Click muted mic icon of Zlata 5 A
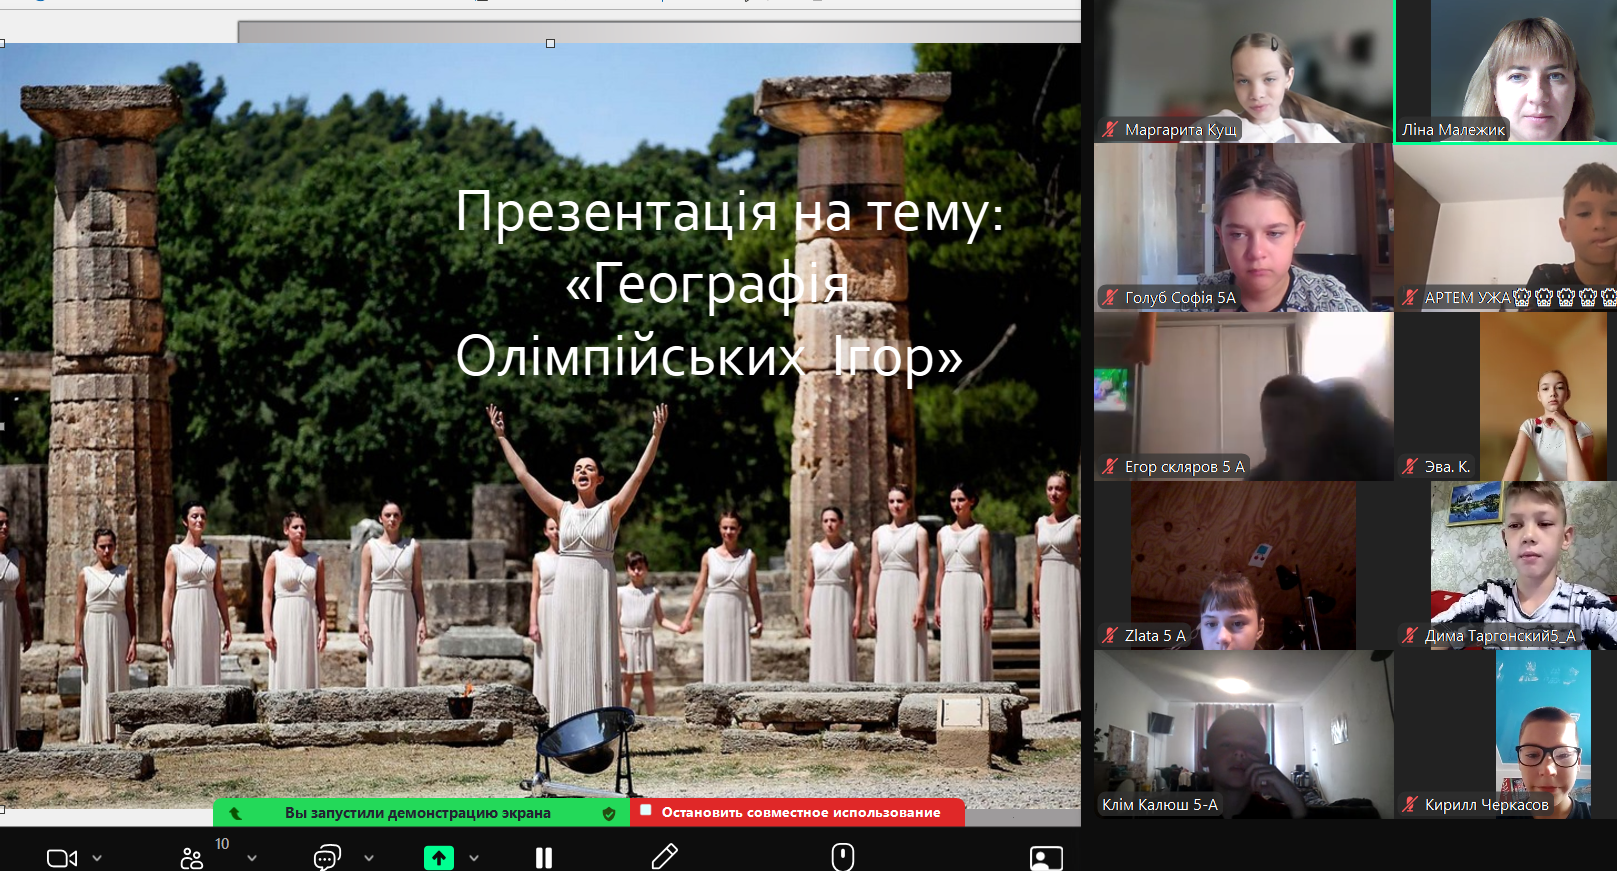 tap(1110, 635)
